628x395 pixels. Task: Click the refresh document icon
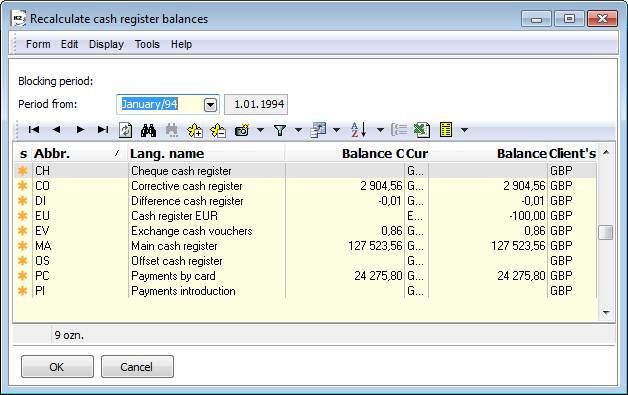(126, 130)
